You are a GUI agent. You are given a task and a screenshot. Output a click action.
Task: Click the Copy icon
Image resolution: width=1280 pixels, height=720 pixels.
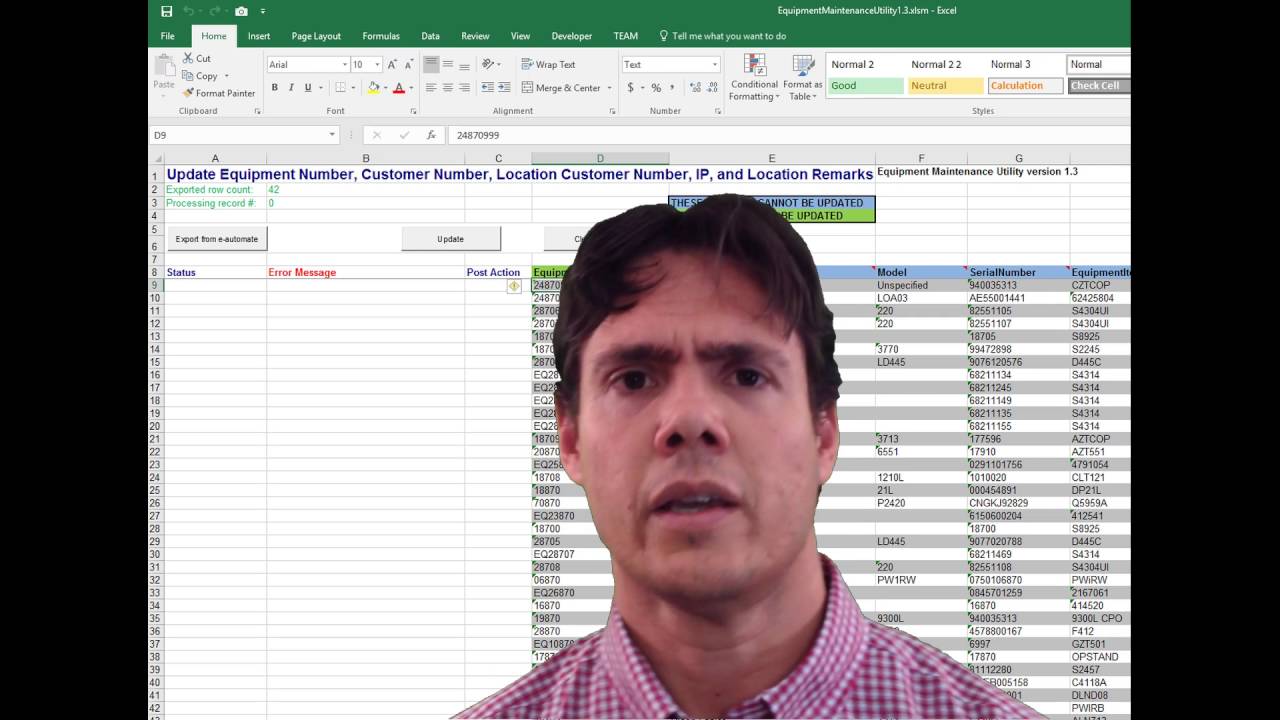pyautogui.click(x=188, y=76)
